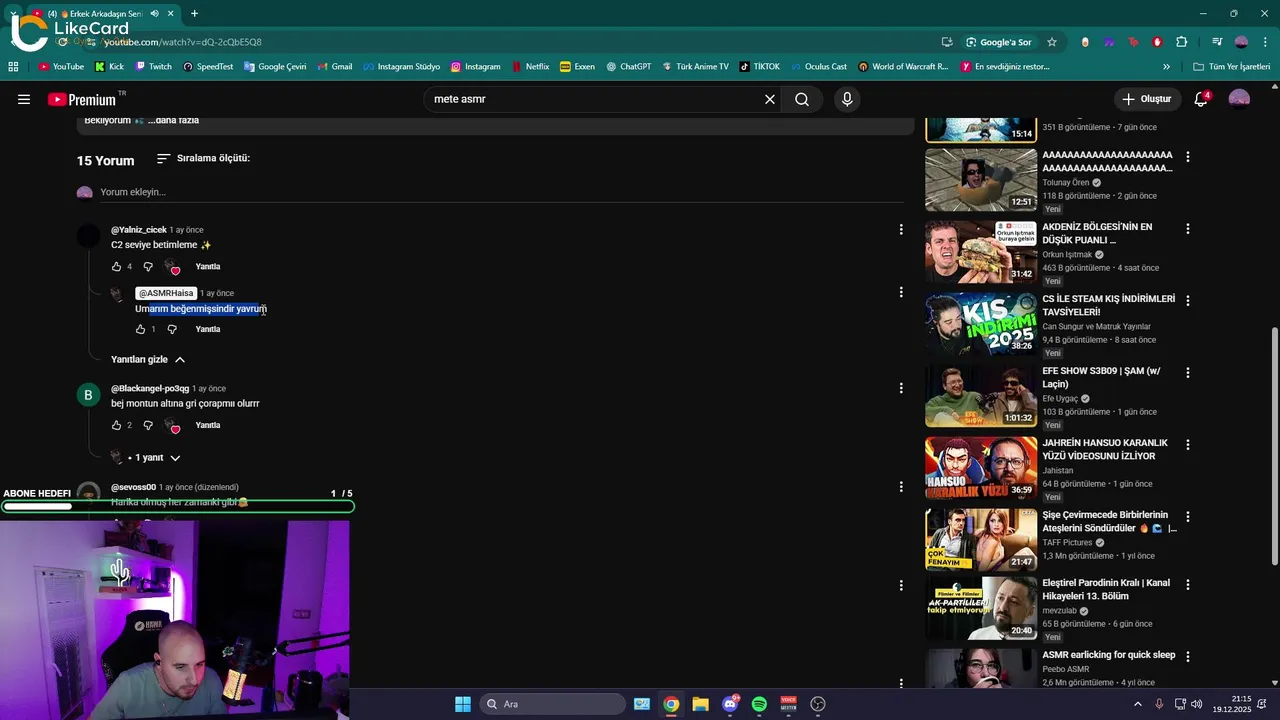Image resolution: width=1280 pixels, height=720 pixels.
Task: Open the 'Tüm Yer İşaretleri' bookmarks folder
Action: point(1232,67)
